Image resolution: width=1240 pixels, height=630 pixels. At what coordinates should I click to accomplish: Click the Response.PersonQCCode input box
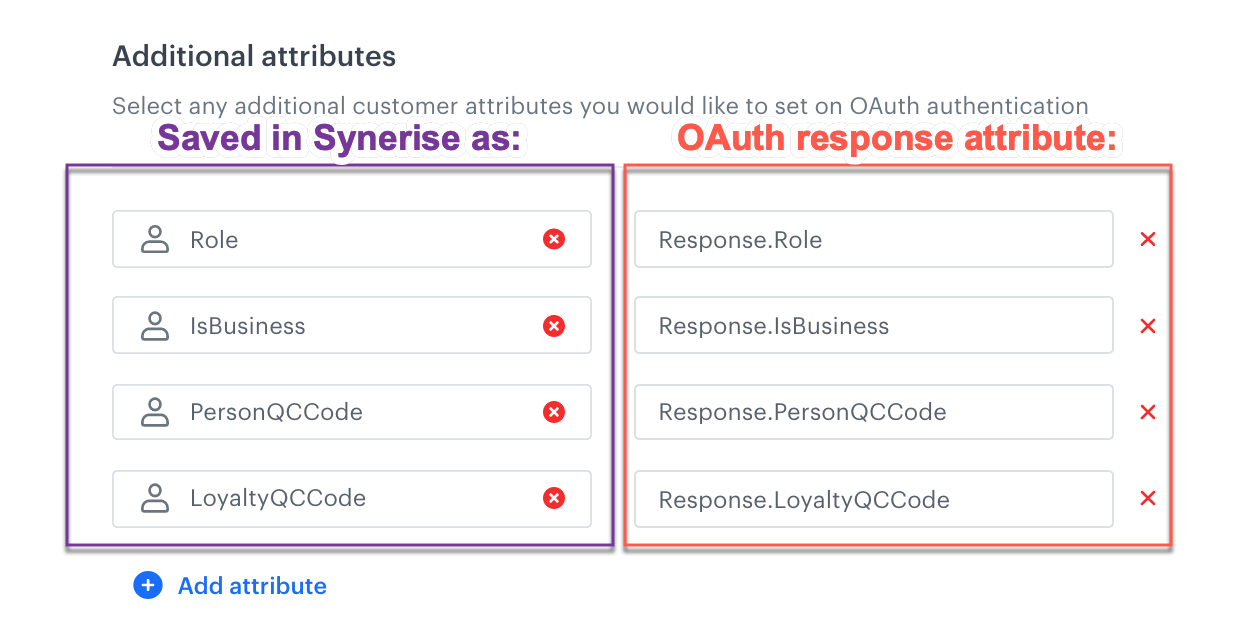click(x=870, y=412)
